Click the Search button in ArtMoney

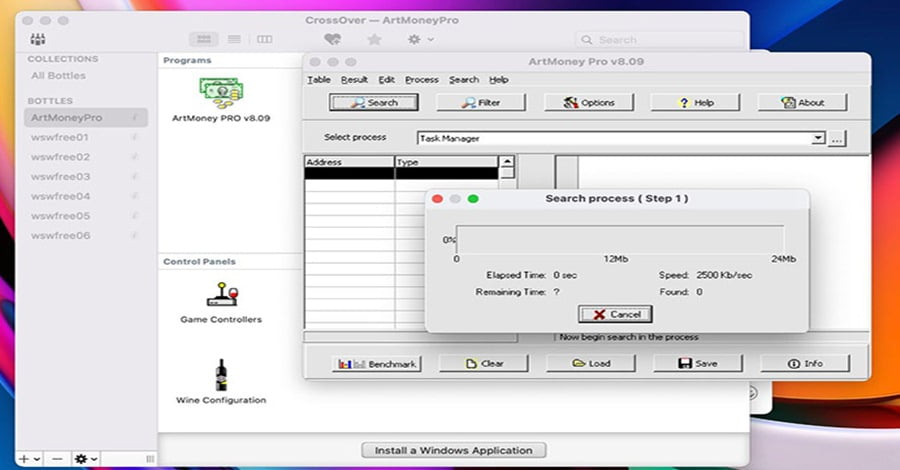(x=374, y=103)
